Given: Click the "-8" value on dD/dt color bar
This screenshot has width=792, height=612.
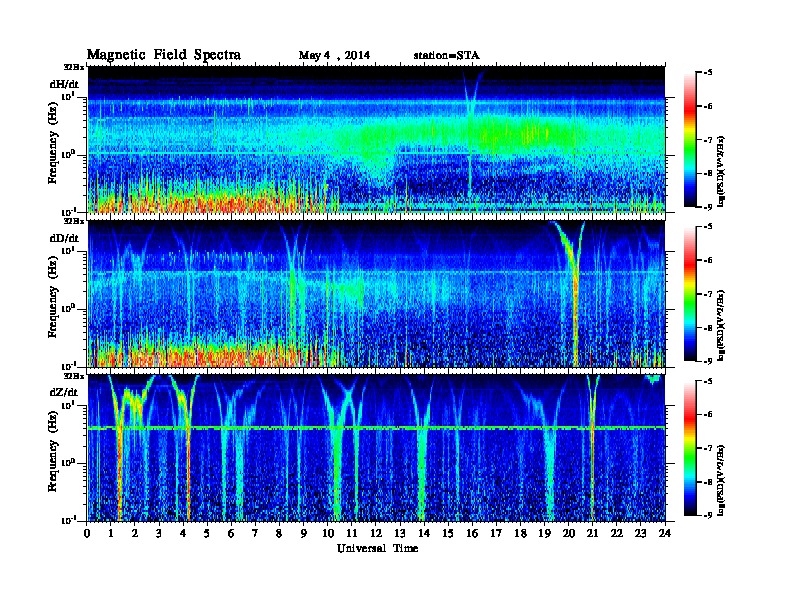Looking at the screenshot, I should pyautogui.click(x=708, y=327).
